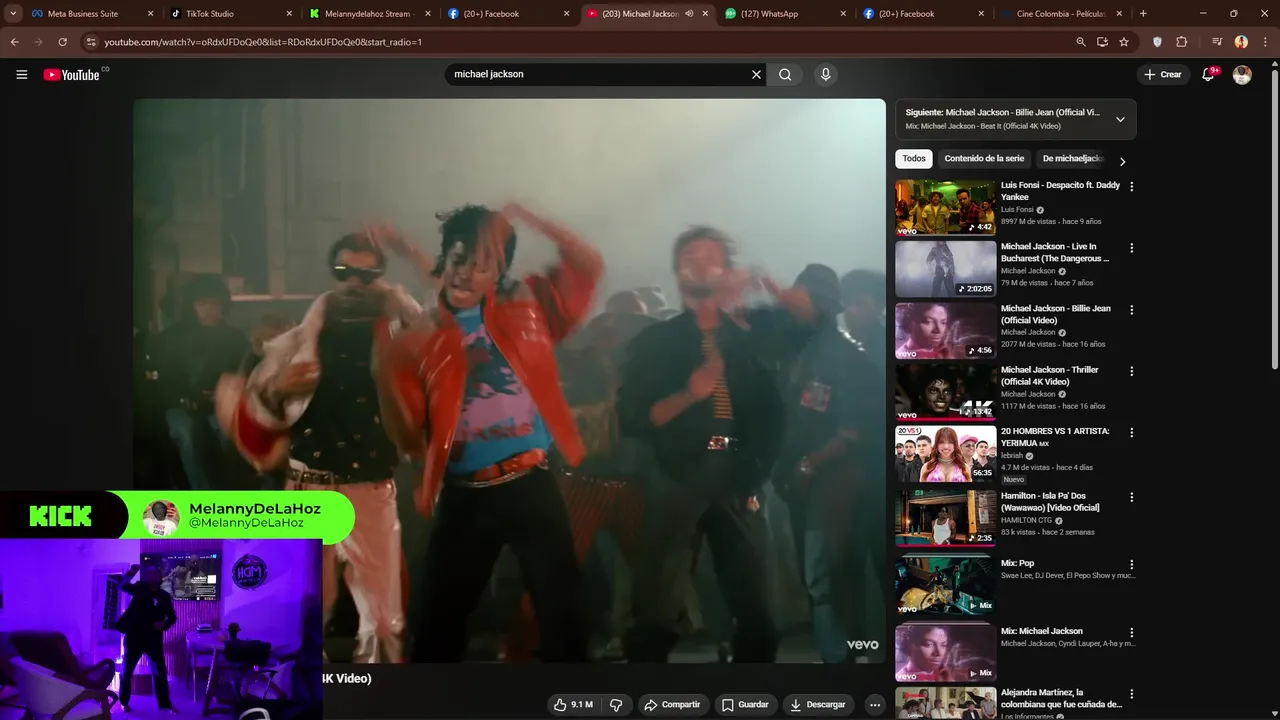The image size is (1280, 720).
Task: Click the Guardar button
Action: pos(745,705)
